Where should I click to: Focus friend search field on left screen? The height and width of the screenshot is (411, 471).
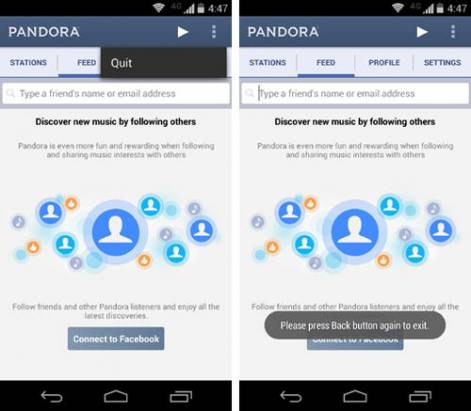coord(116,93)
